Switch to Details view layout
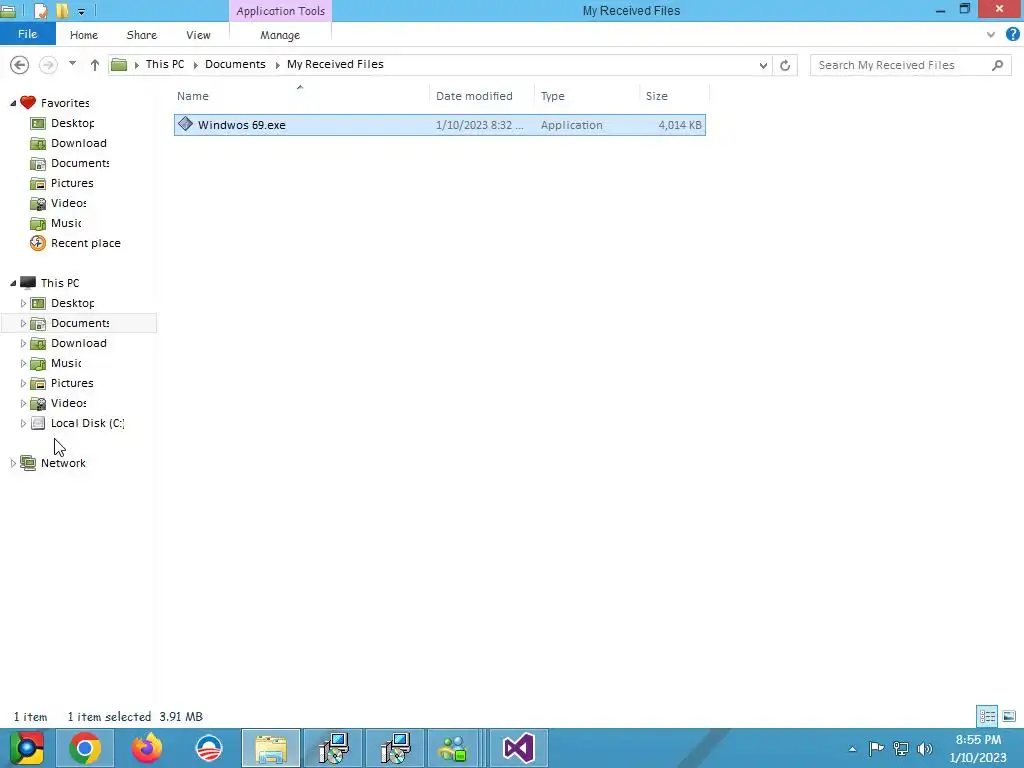Screen dimensions: 1024x768 click(987, 716)
